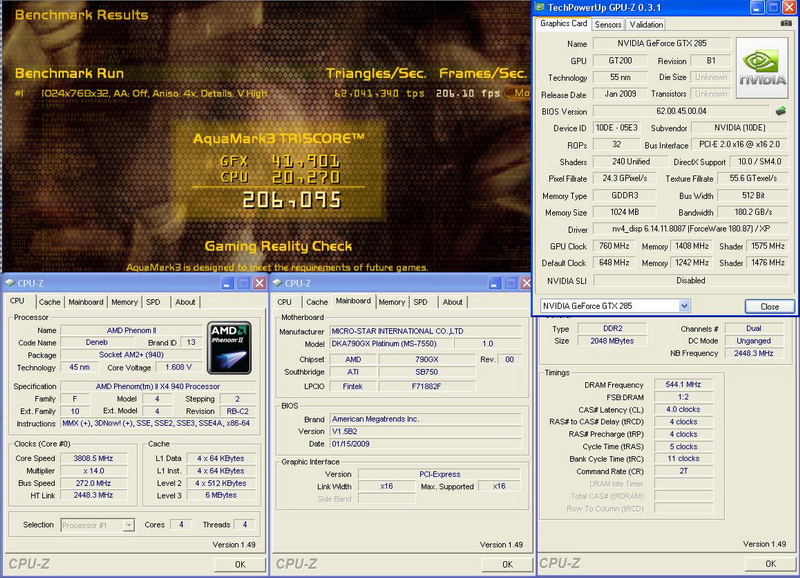
Task: Click the NVIDIA SLI field showing Disabled
Action: pos(691,280)
